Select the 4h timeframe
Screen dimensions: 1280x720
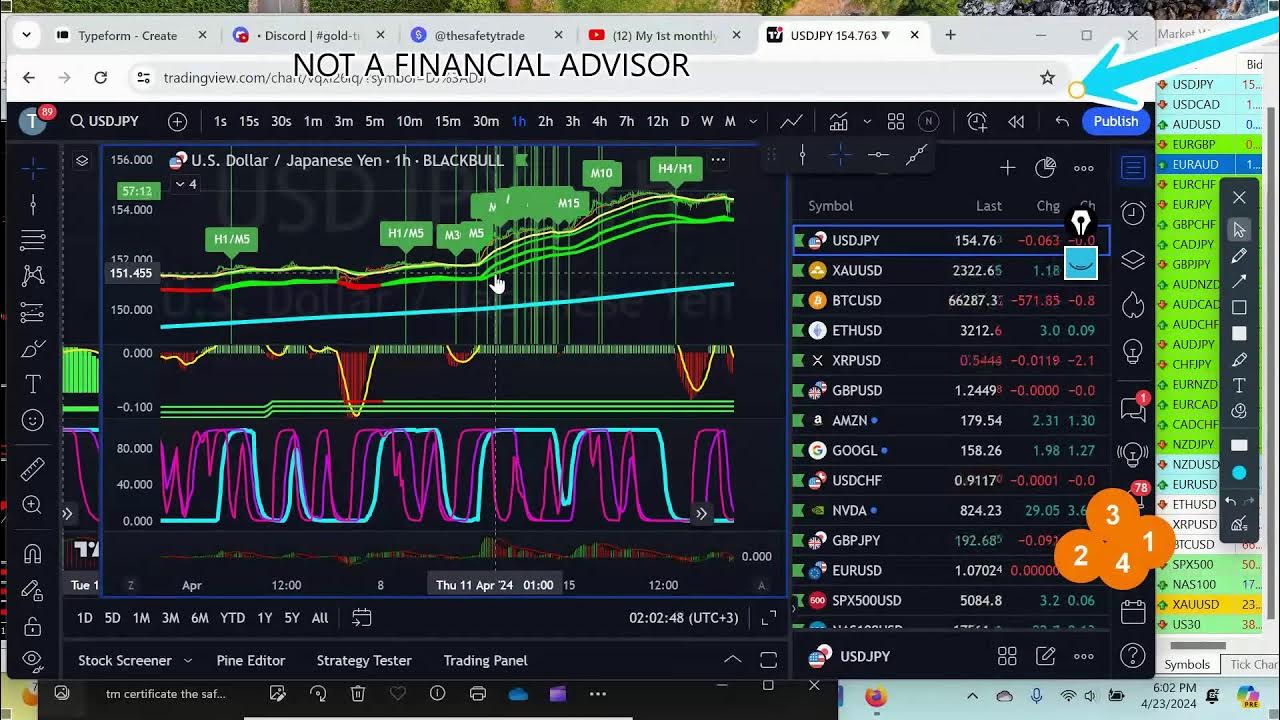599,121
